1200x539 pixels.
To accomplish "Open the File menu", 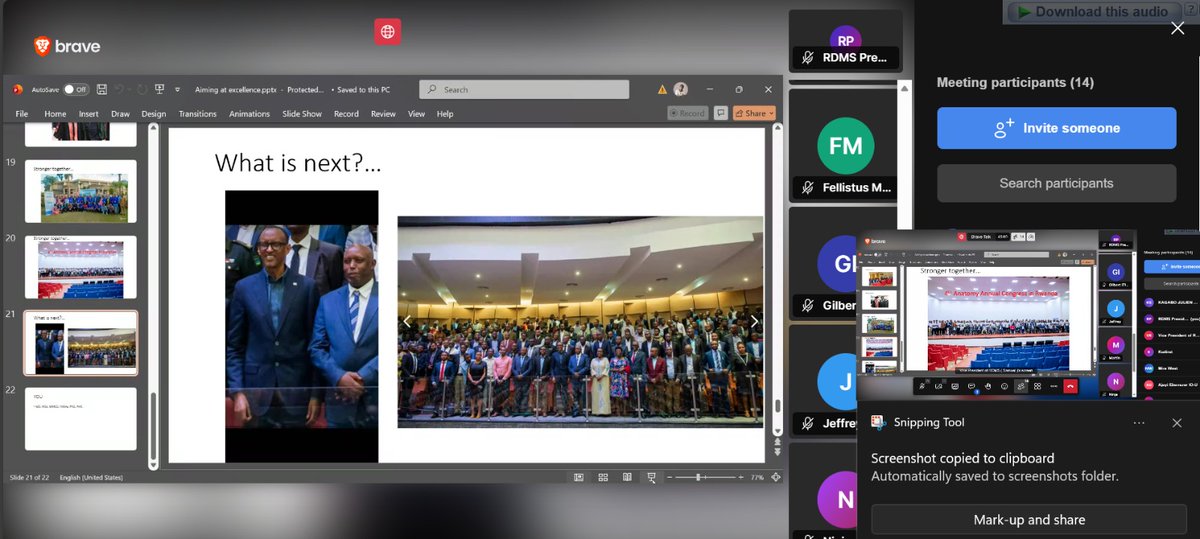I will click(x=22, y=114).
